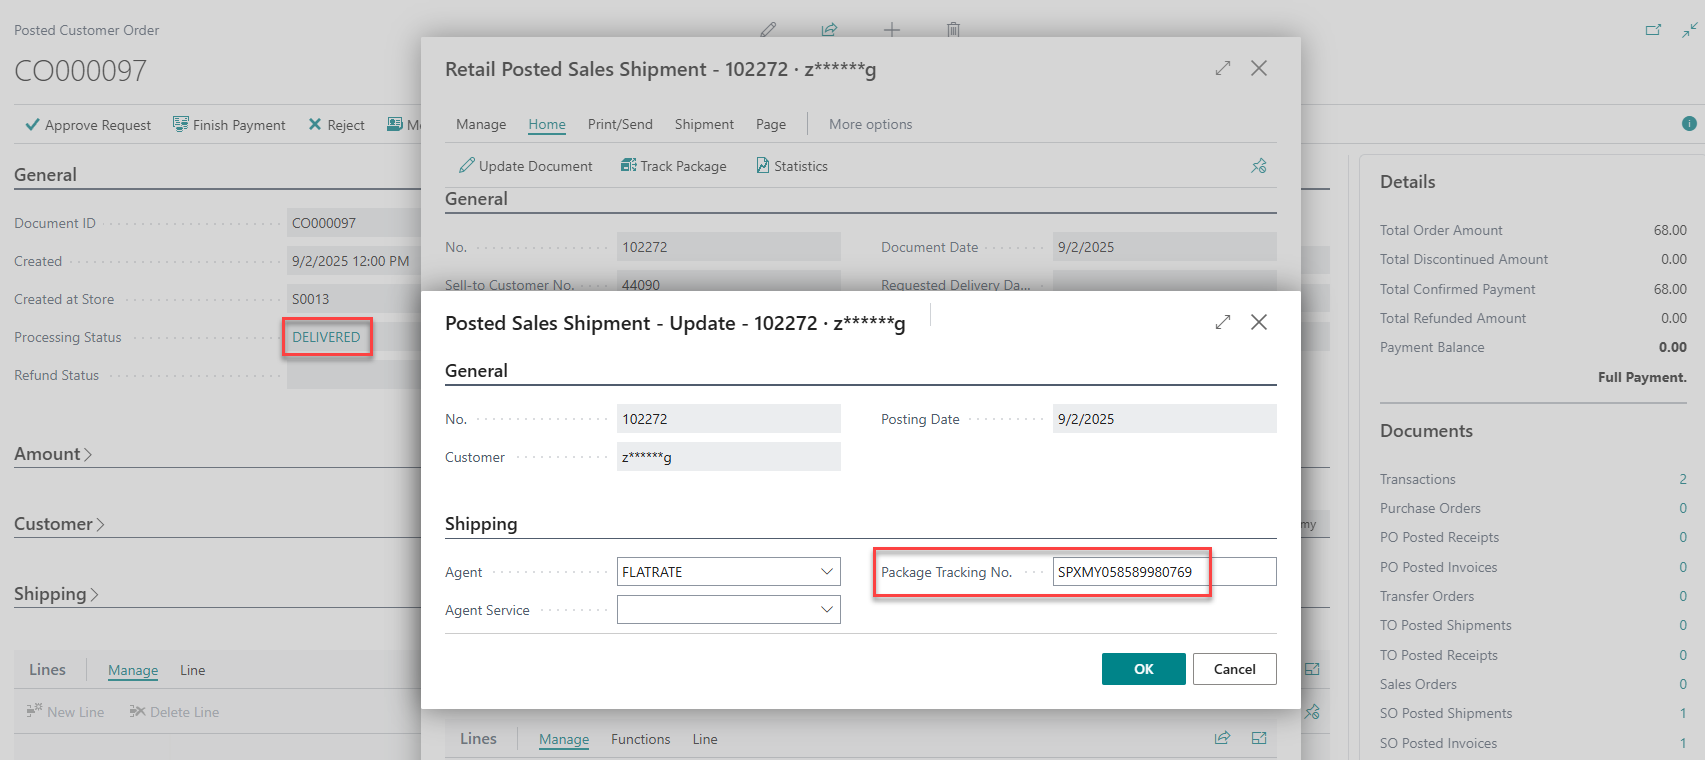This screenshot has height=760, width=1705.
Task: Click the Update Document pencil icon
Action: click(x=467, y=166)
